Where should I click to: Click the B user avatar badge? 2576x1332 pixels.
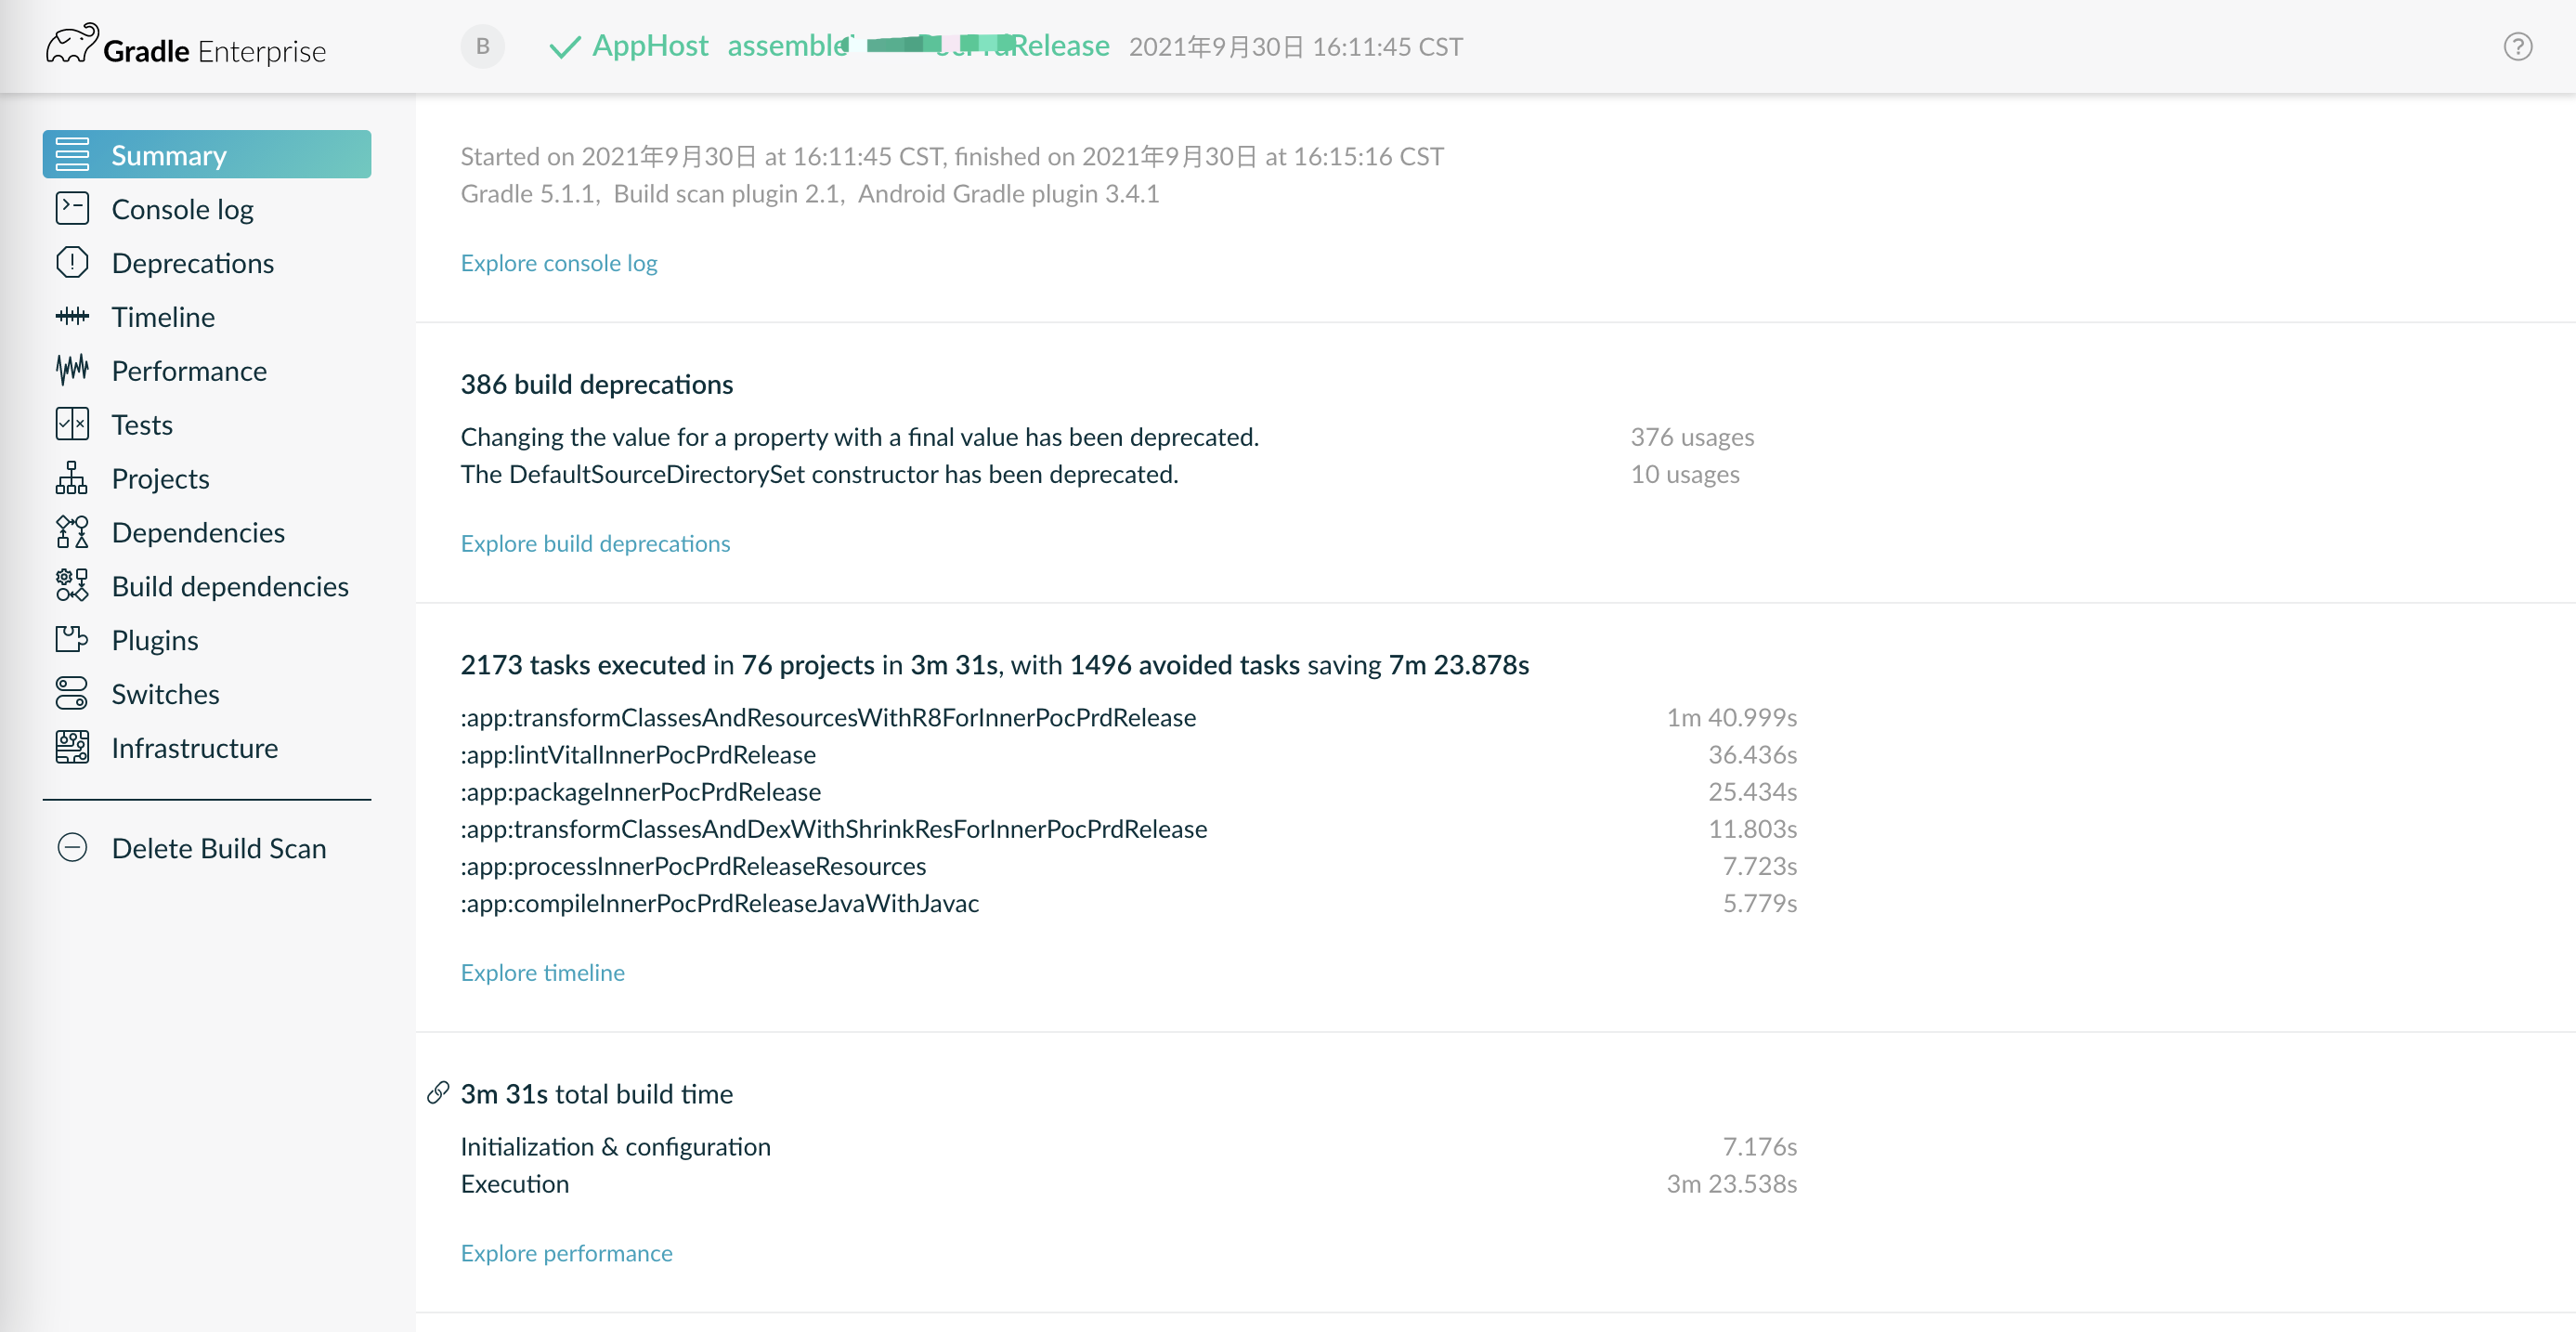coord(482,47)
